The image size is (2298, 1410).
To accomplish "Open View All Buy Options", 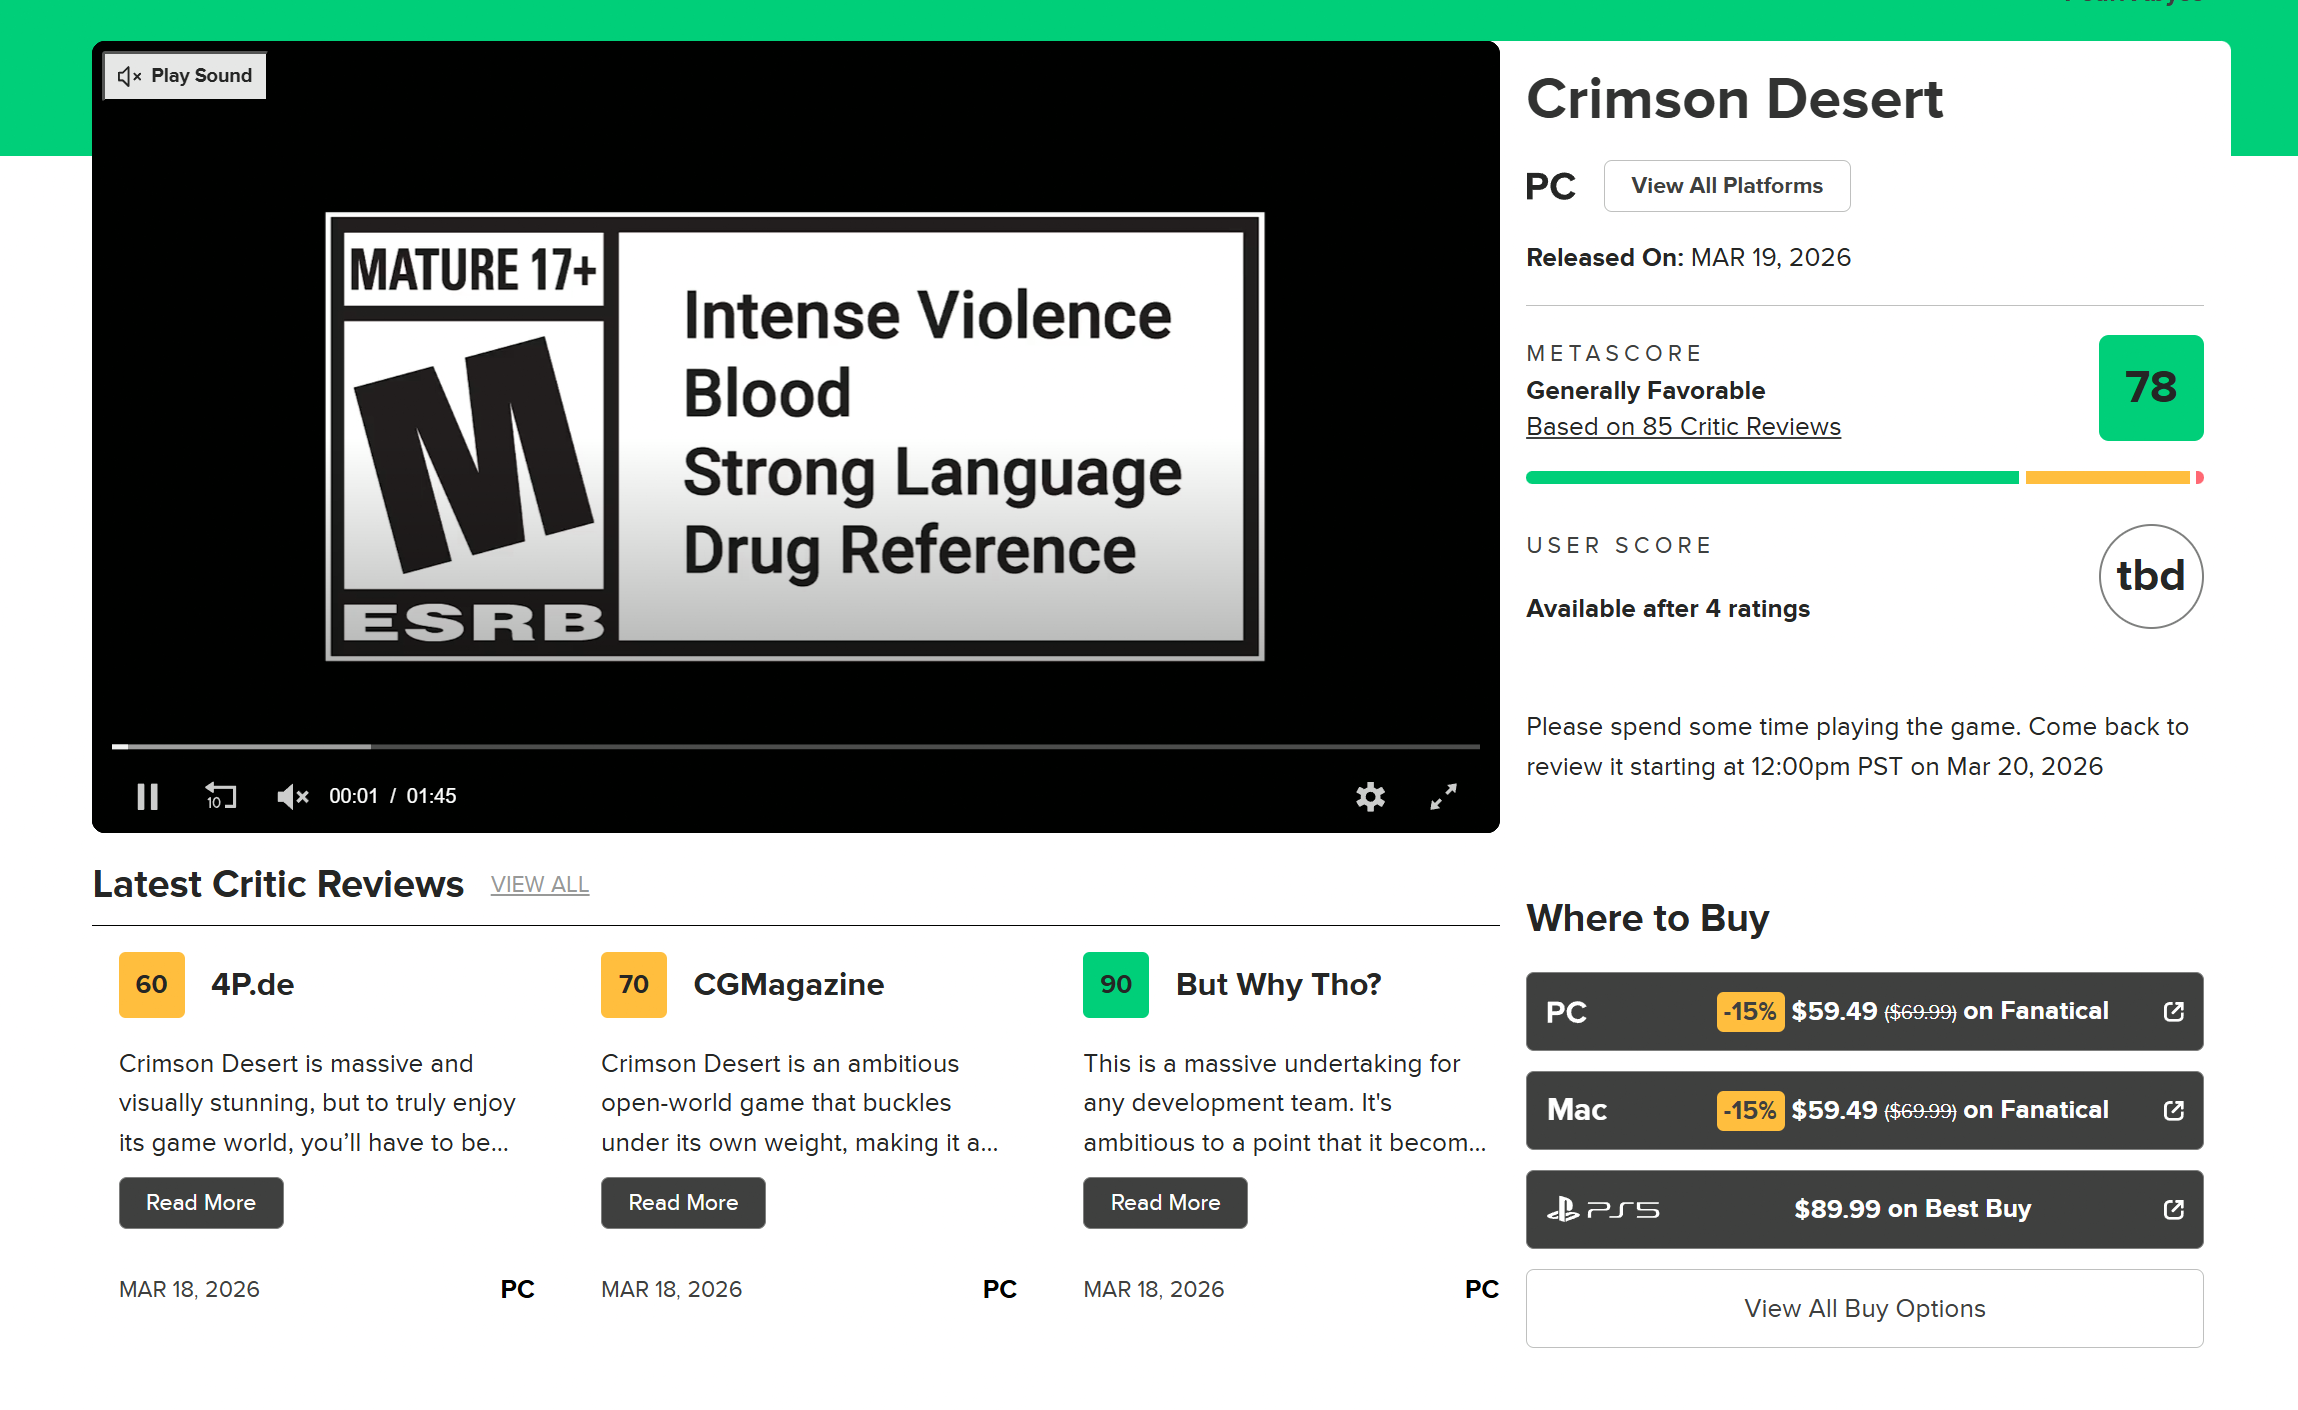I will point(1865,1309).
